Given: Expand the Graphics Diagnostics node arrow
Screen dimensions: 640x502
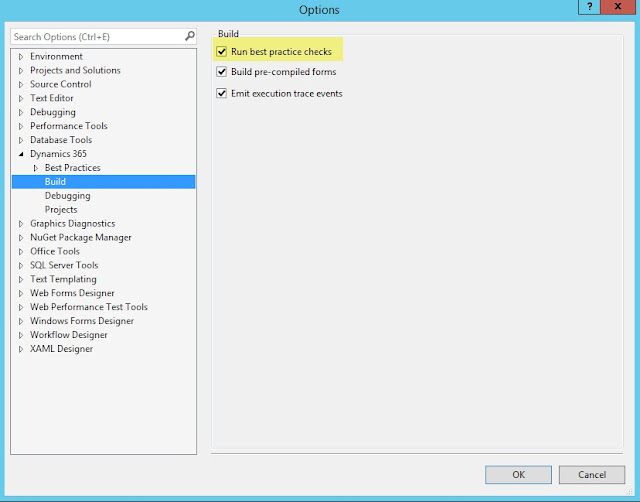Looking at the screenshot, I should 21,224.
